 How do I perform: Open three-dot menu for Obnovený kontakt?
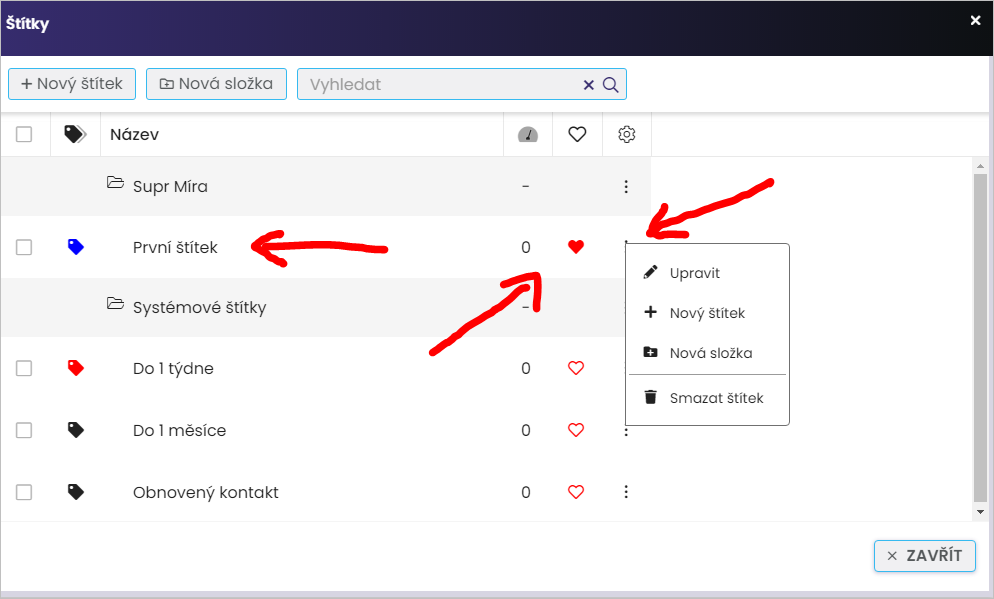pyautogui.click(x=626, y=492)
